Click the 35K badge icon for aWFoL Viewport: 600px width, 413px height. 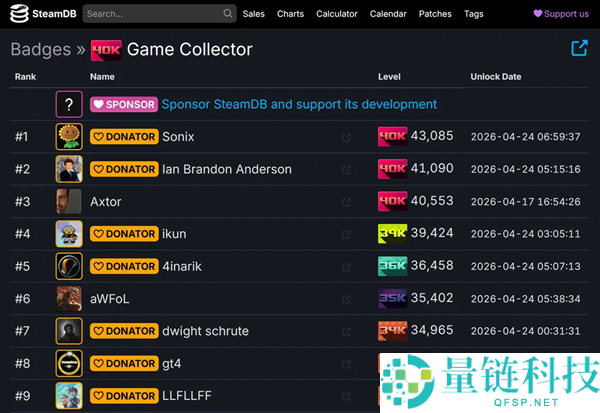tap(392, 299)
